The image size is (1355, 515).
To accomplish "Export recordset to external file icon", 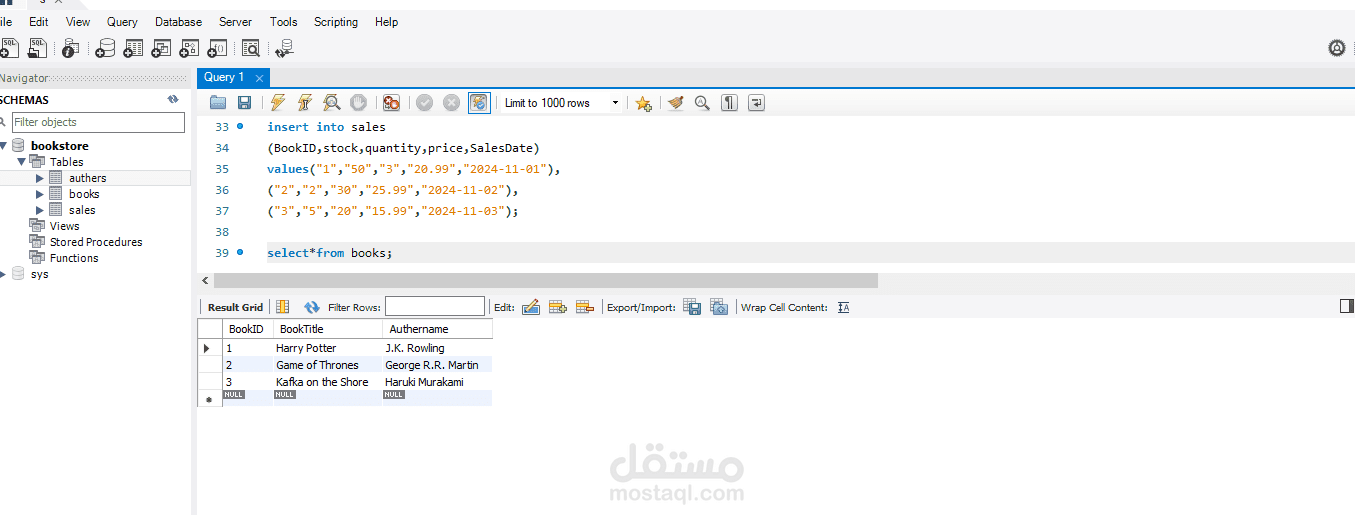I will coord(692,307).
